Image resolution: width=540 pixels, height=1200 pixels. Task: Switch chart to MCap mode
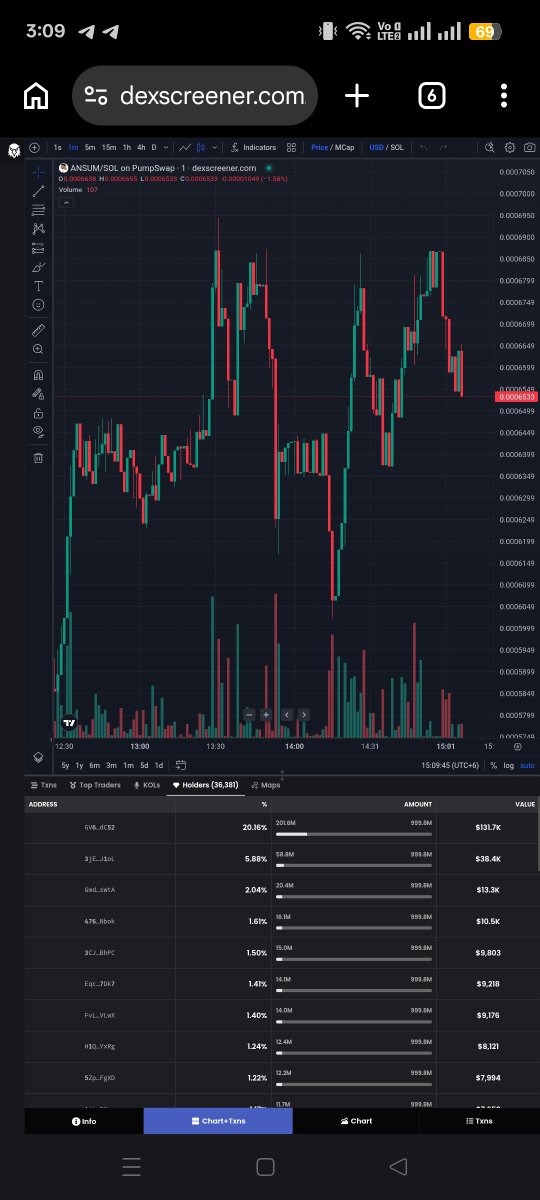tap(346, 147)
